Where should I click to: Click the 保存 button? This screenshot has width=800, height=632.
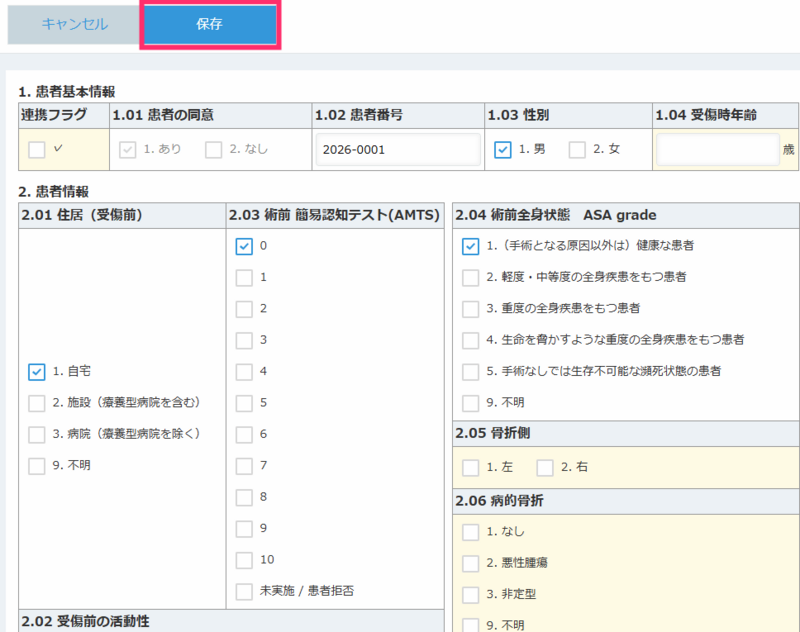pos(210,24)
